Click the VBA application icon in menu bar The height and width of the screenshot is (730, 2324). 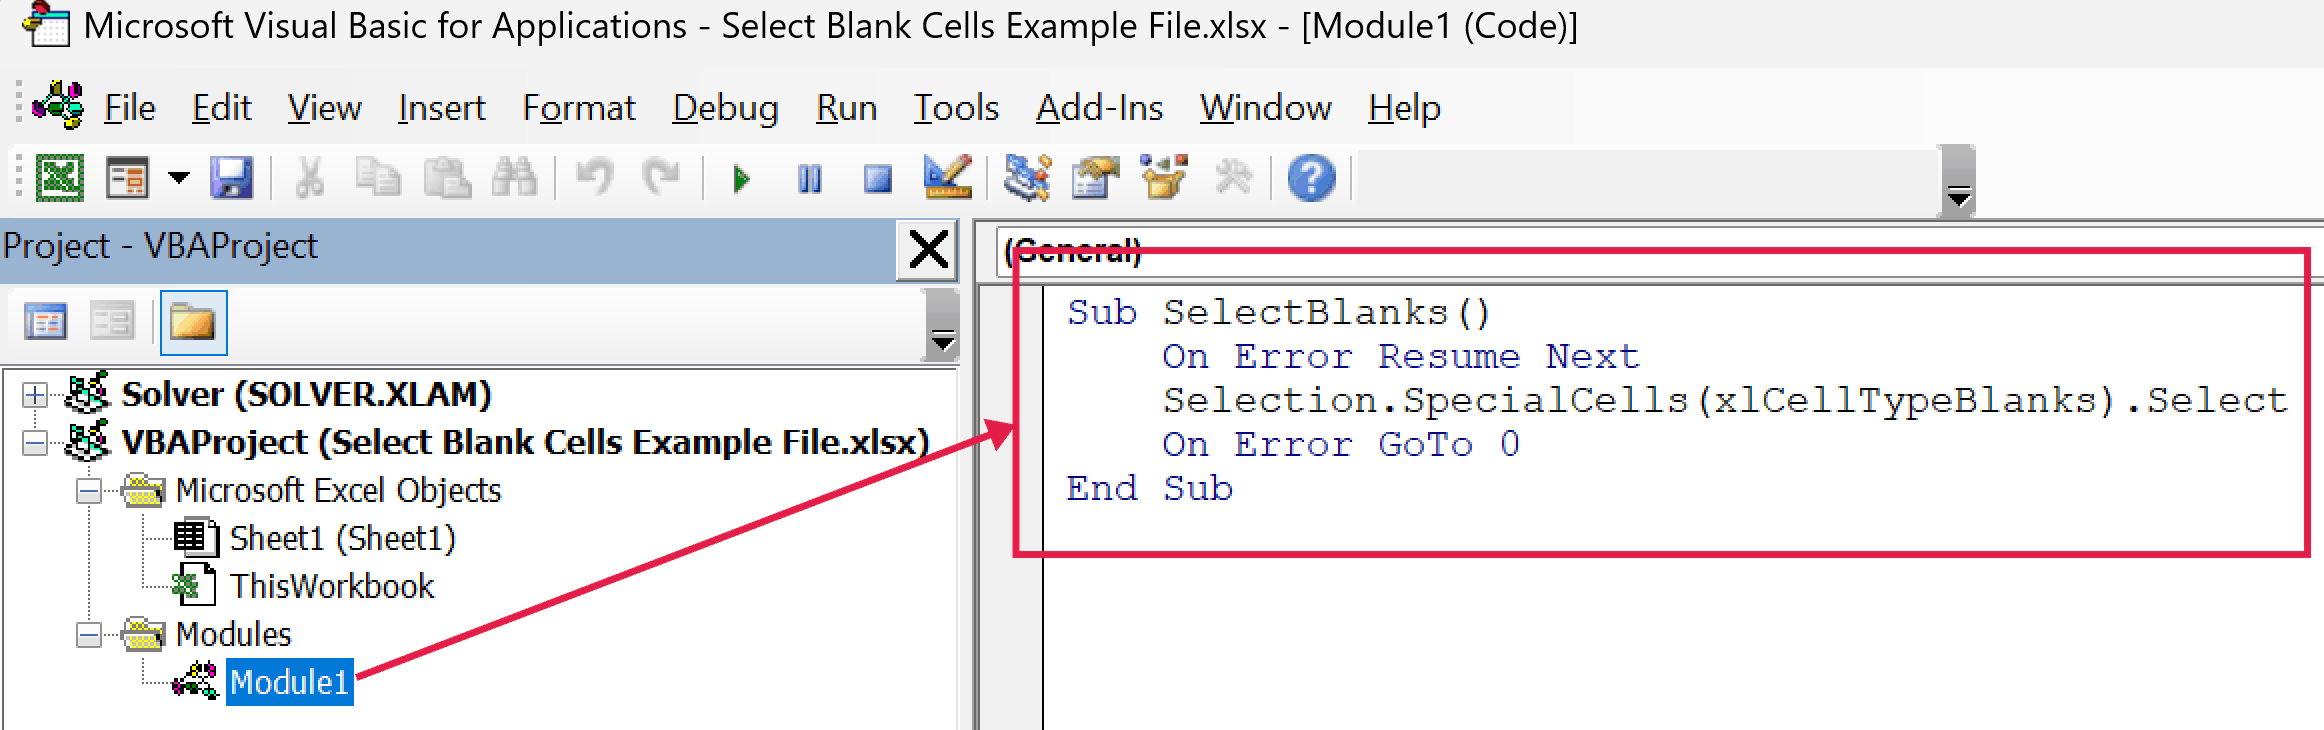coord(58,105)
